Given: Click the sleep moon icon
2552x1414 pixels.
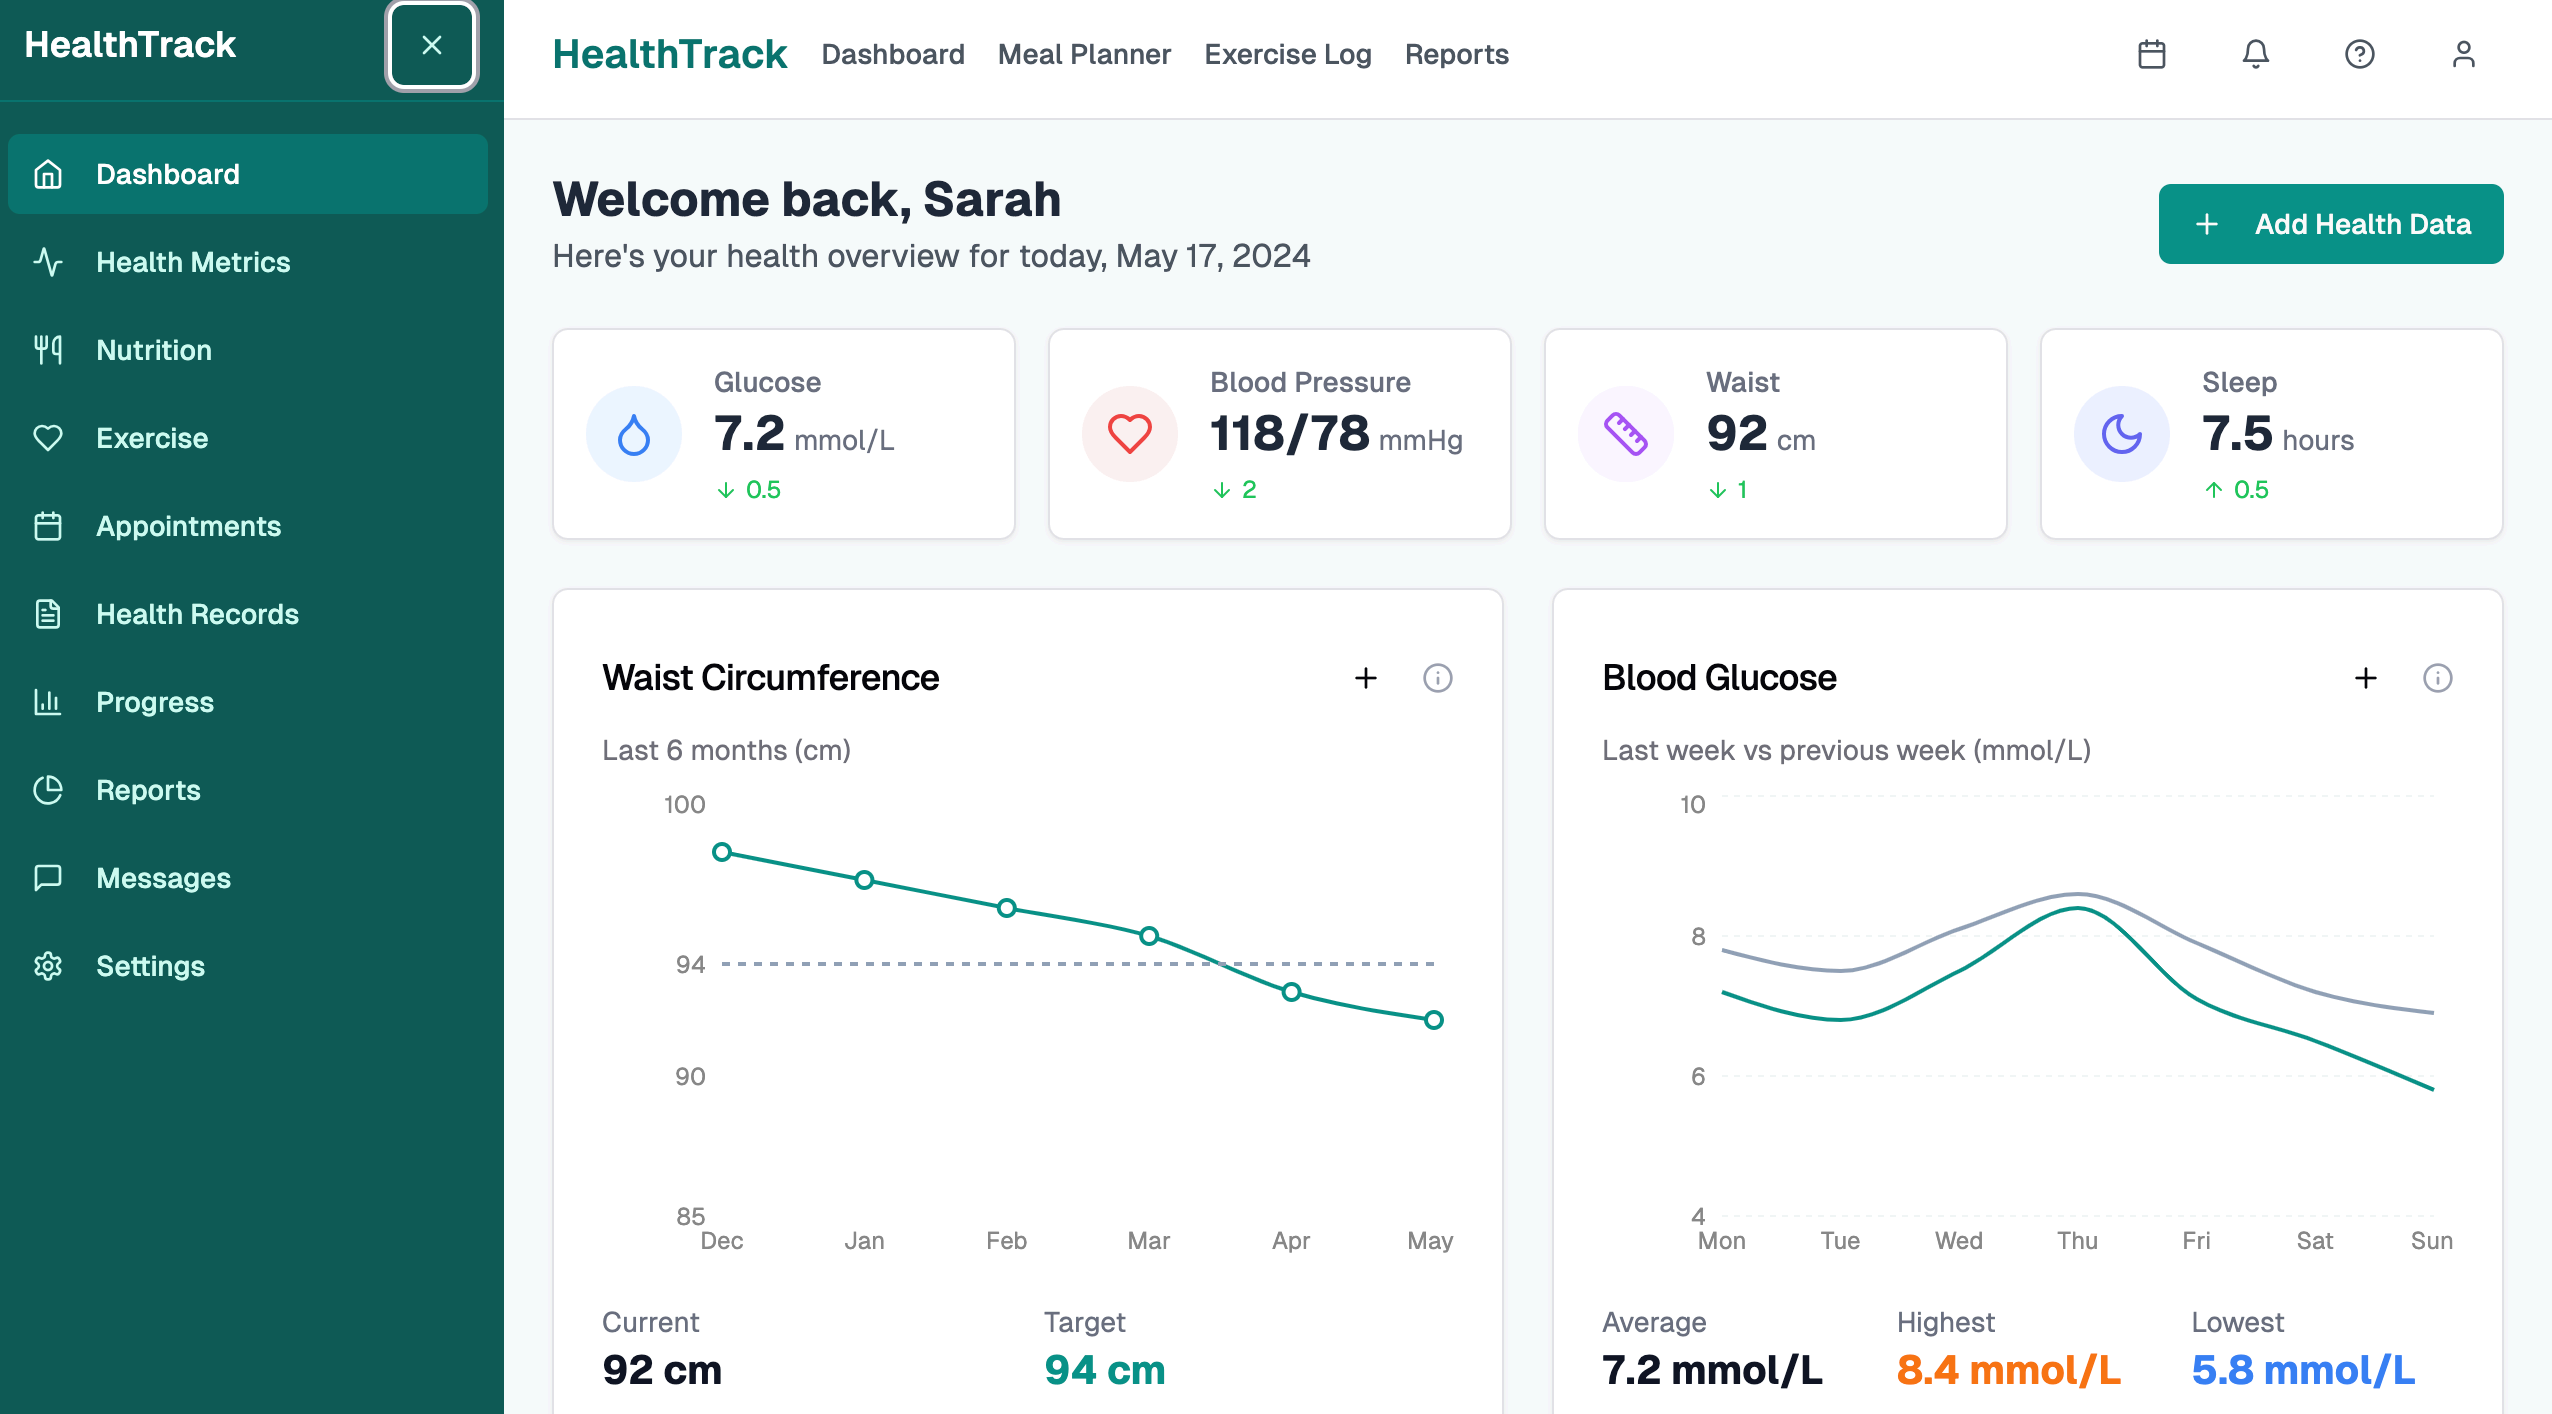Looking at the screenshot, I should pos(2122,434).
